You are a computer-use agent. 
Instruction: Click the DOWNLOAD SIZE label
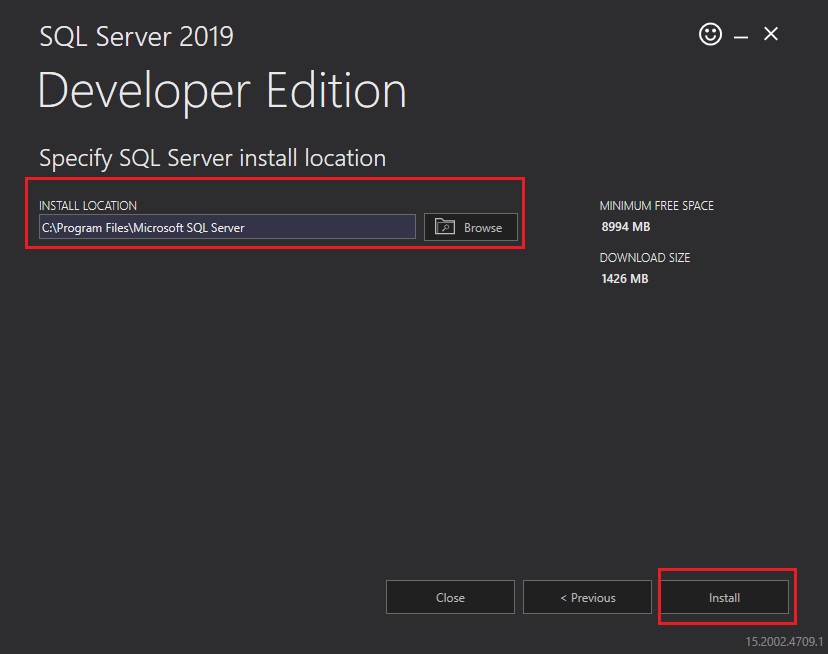click(x=645, y=257)
